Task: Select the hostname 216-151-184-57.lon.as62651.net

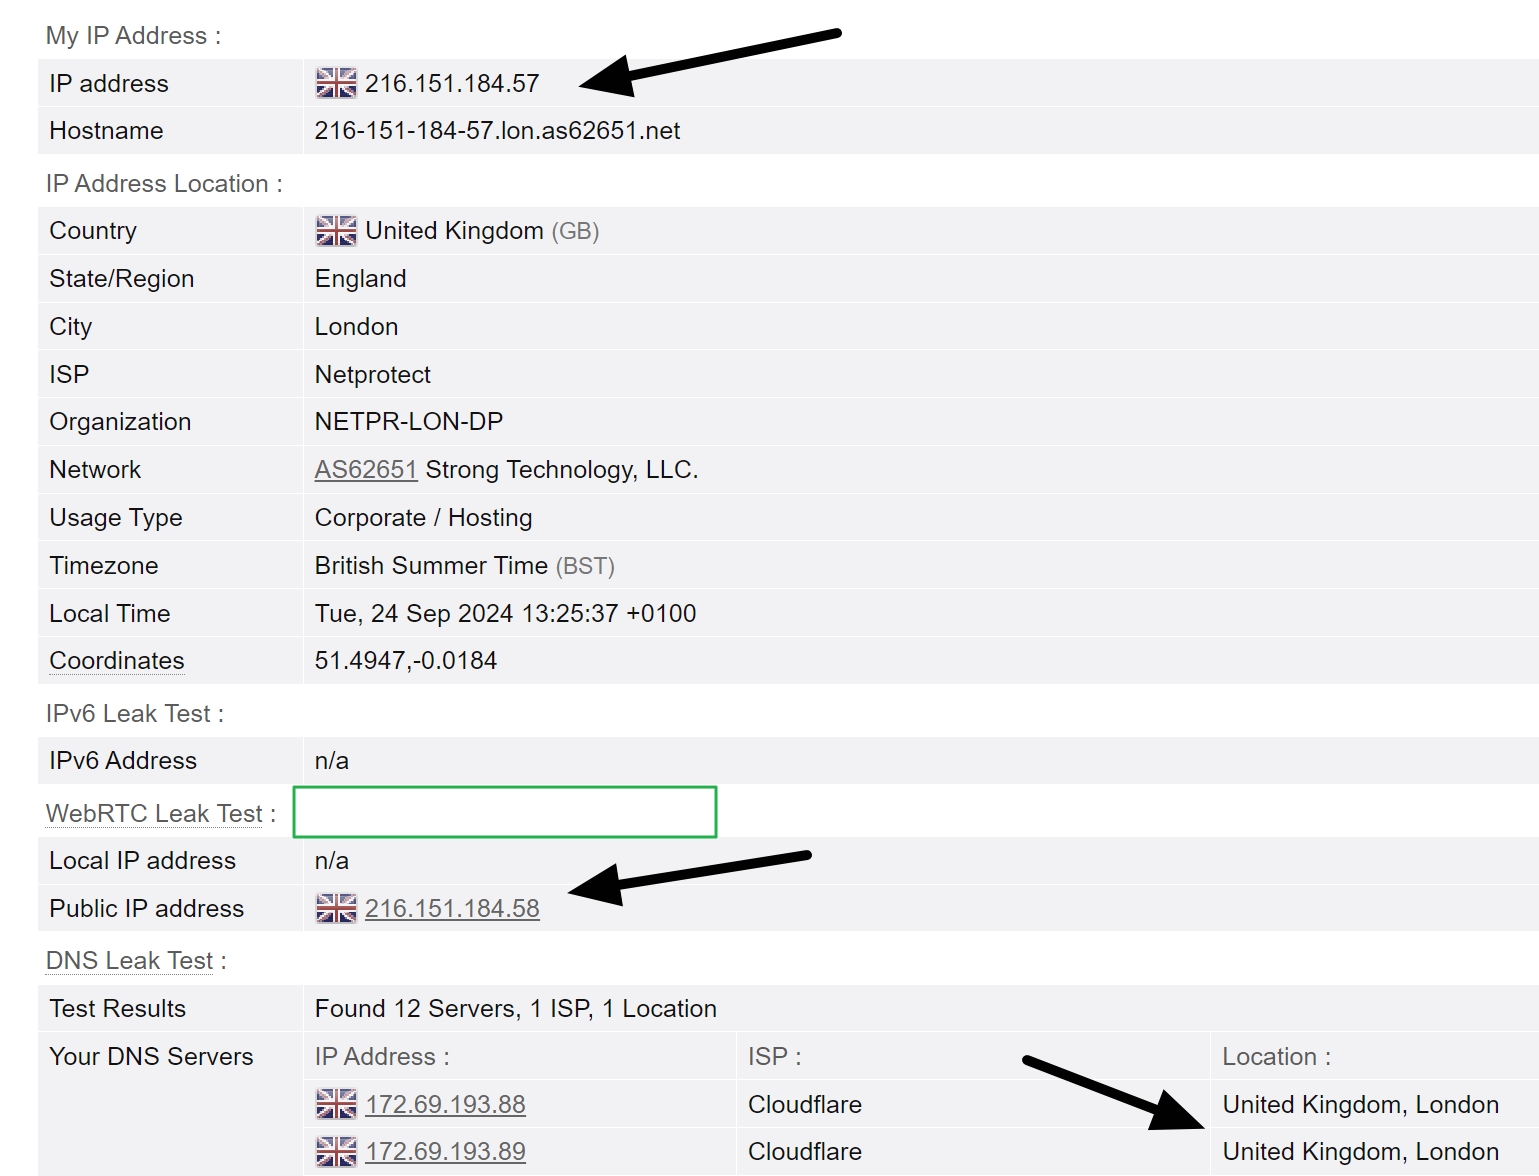Action: point(496,130)
